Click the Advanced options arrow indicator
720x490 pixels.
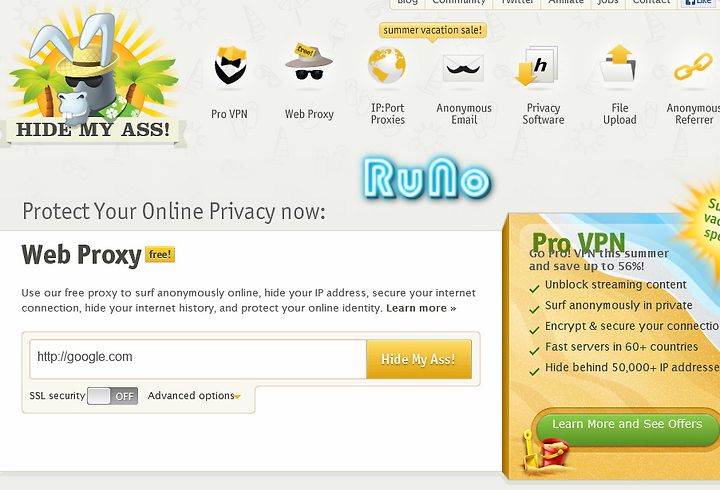pos(238,397)
